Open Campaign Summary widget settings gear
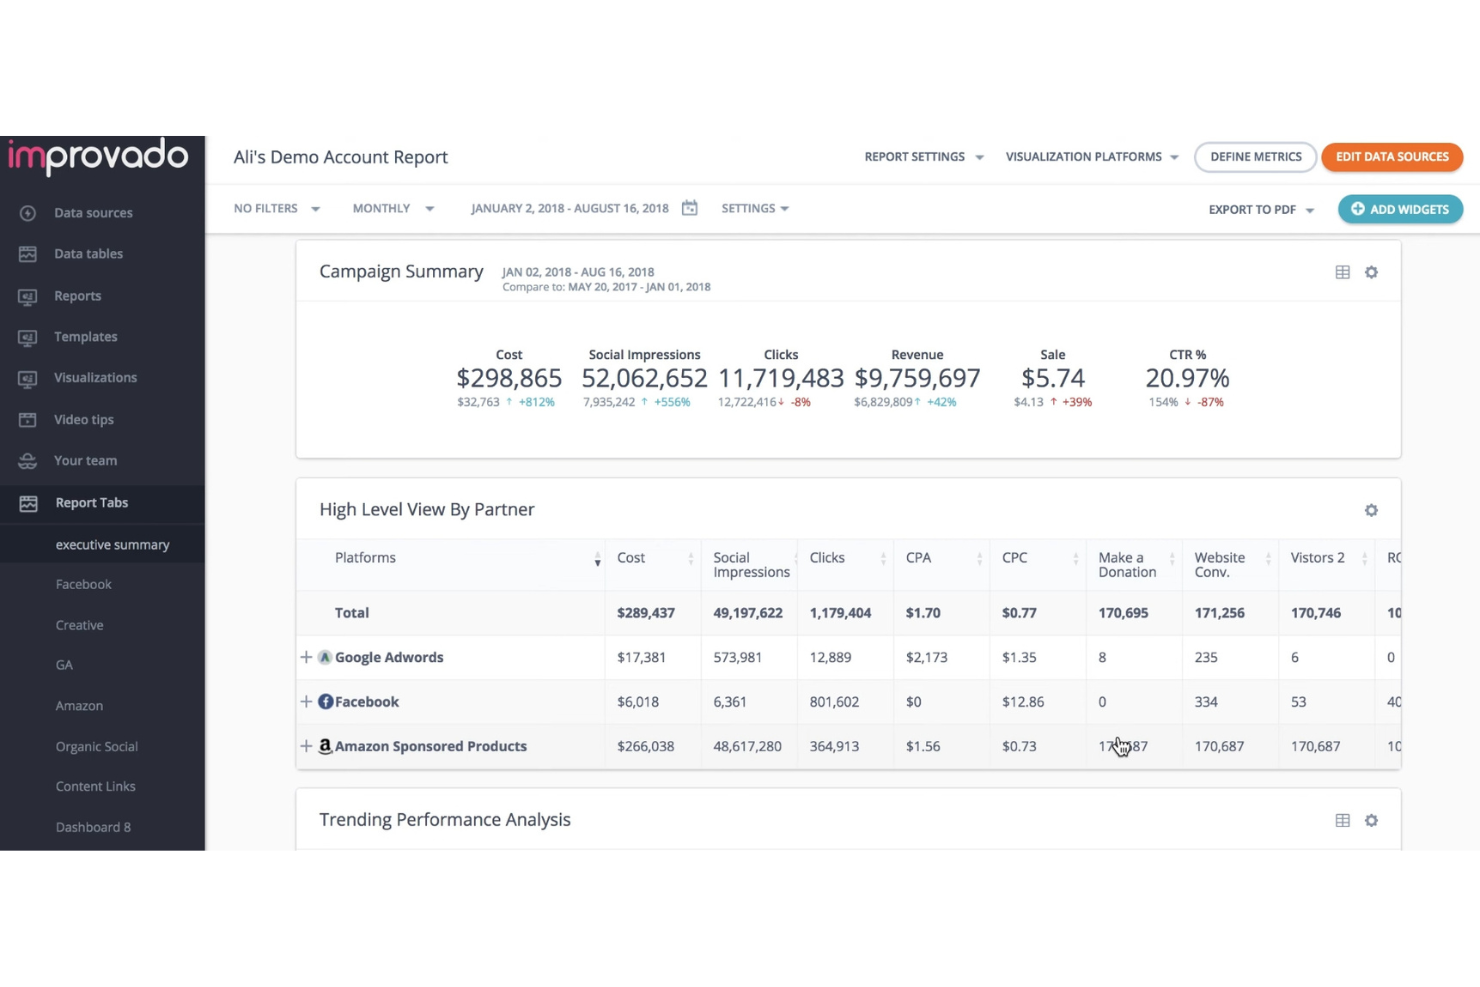 tap(1371, 271)
